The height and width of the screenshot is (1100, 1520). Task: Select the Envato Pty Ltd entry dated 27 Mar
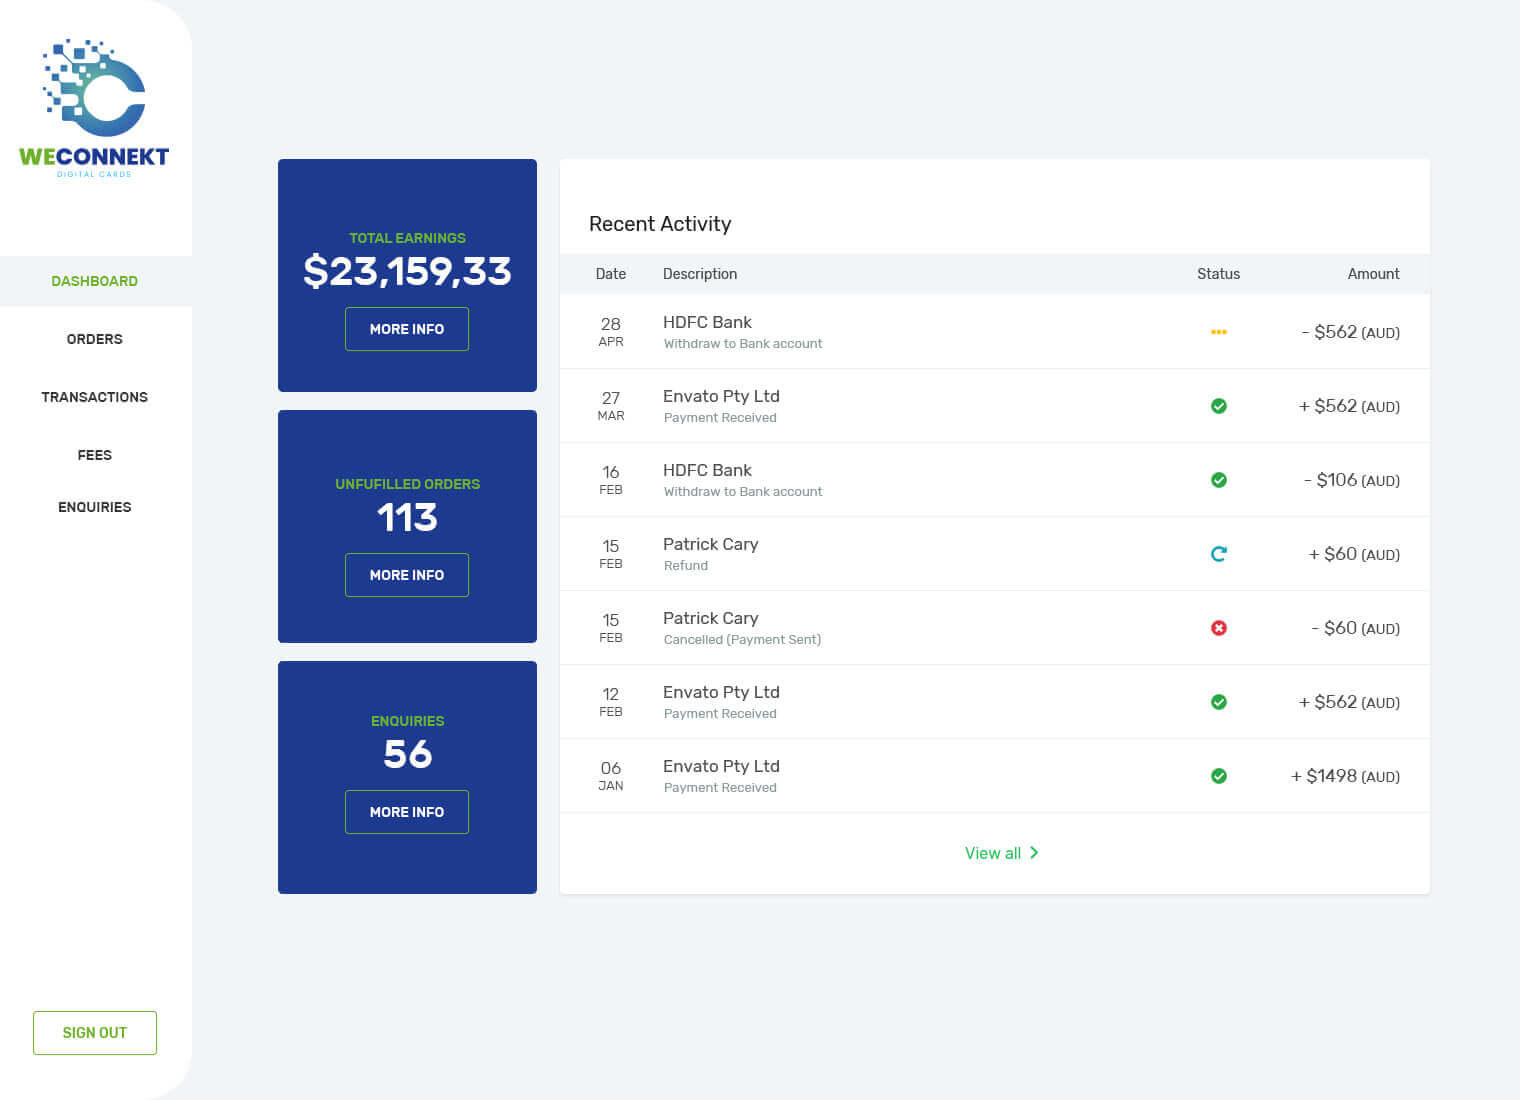point(995,406)
